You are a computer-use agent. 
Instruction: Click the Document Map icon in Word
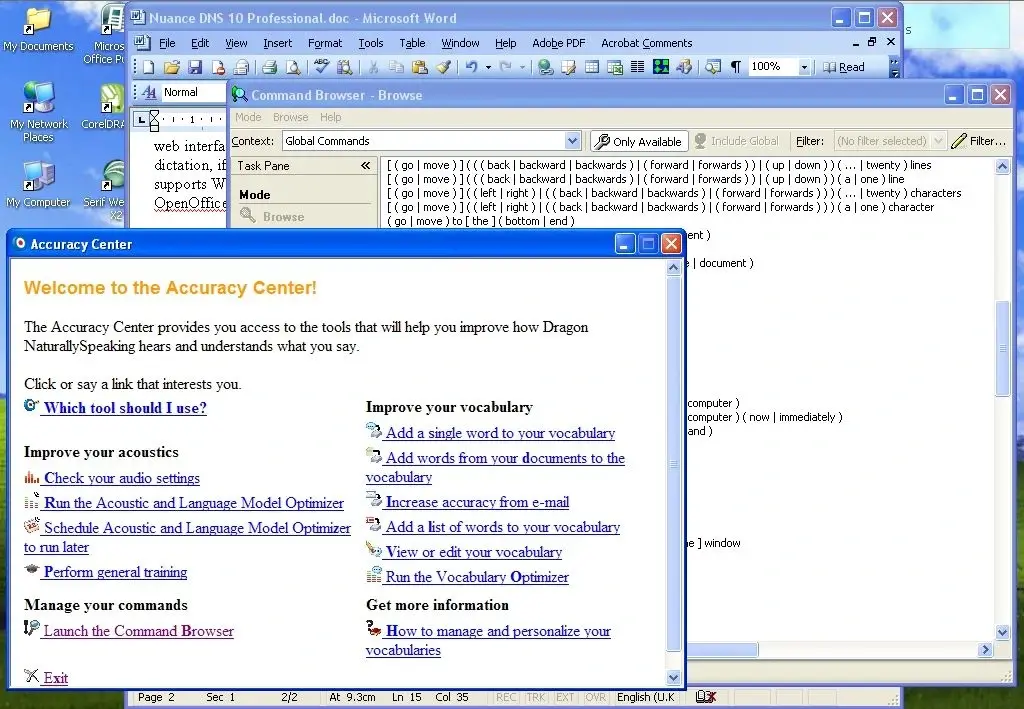tap(713, 67)
